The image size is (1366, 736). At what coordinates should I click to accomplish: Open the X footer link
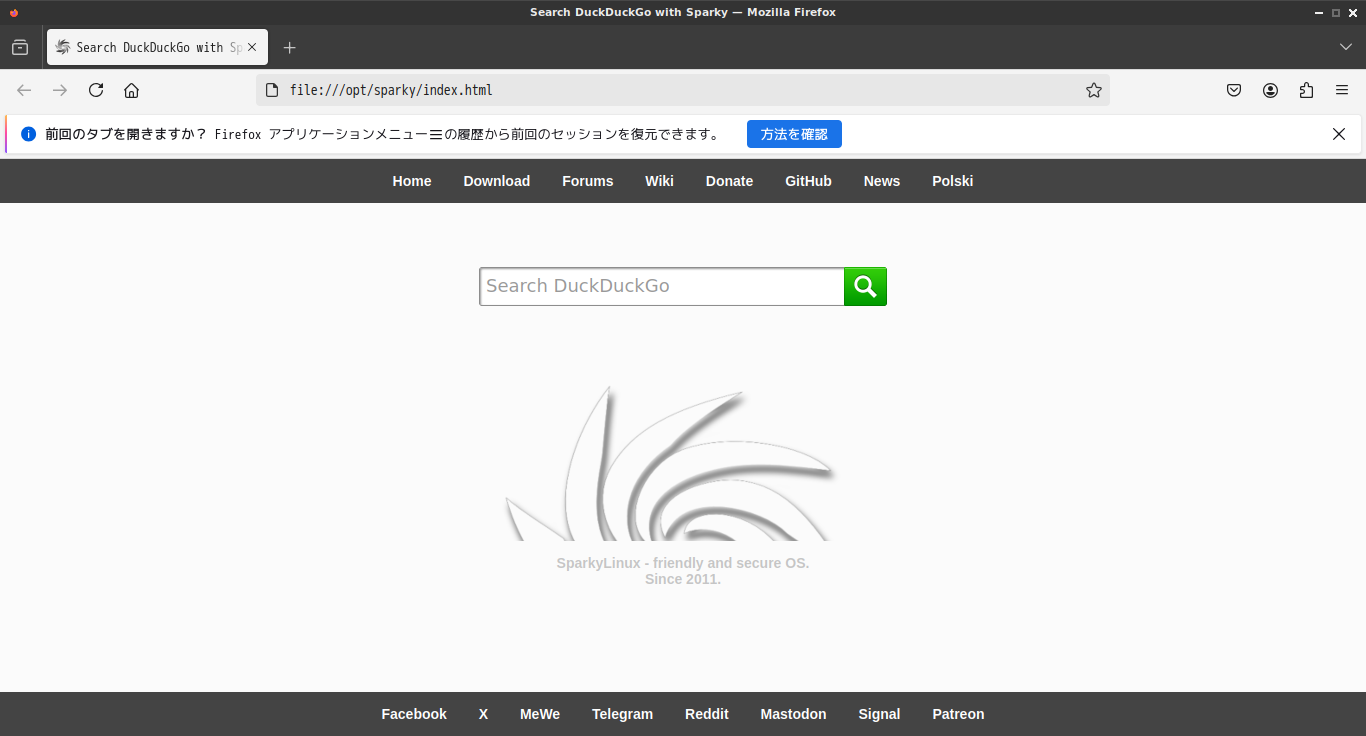coord(483,714)
